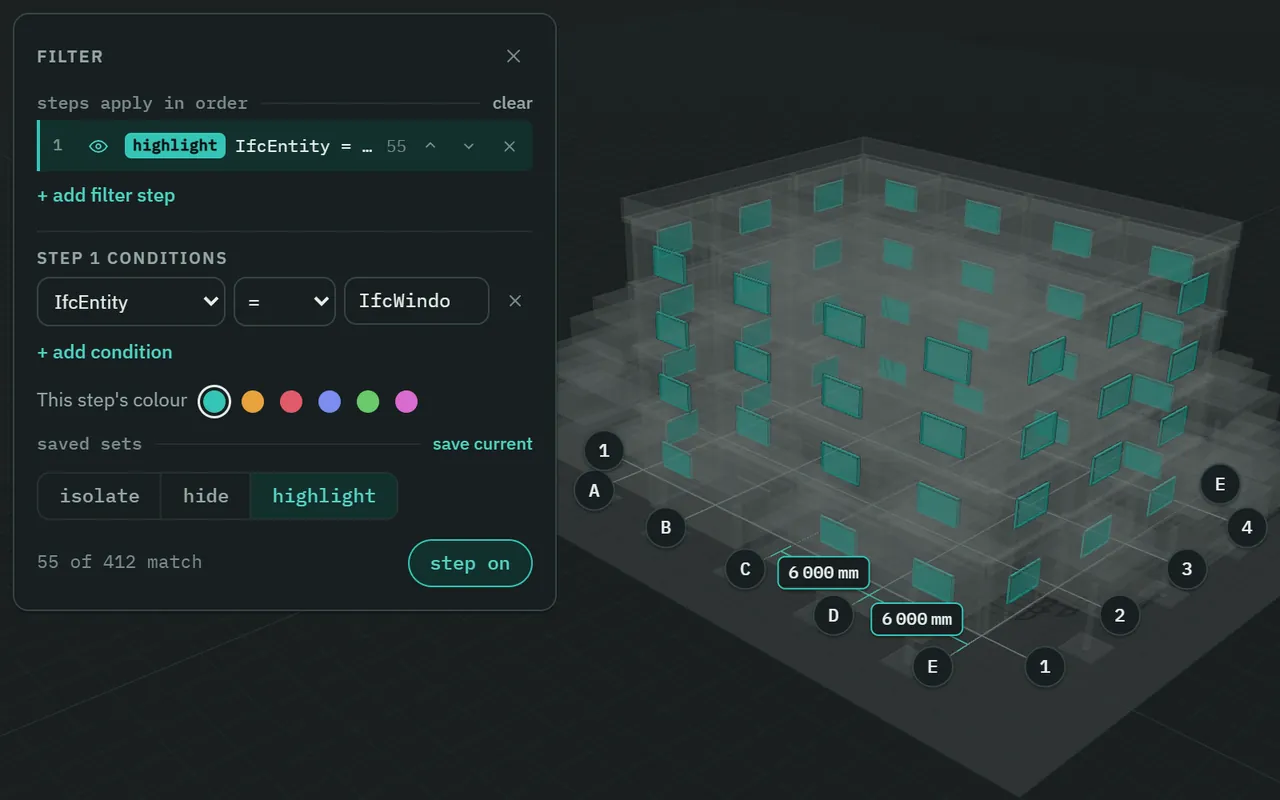This screenshot has height=800, width=1280.
Task: Select grid axis bubble 4
Action: pos(1246,527)
